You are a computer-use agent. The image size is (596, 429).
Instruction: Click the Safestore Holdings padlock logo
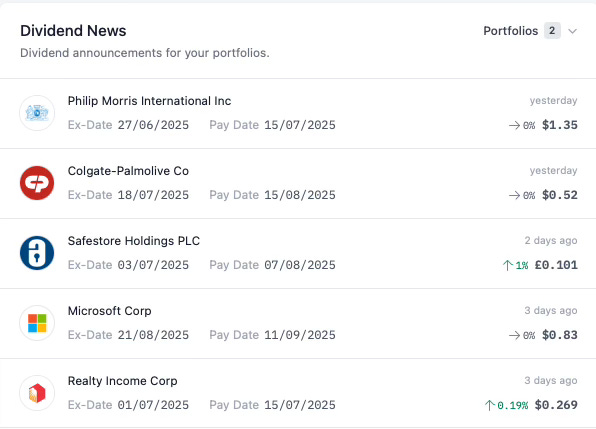pyautogui.click(x=37, y=253)
